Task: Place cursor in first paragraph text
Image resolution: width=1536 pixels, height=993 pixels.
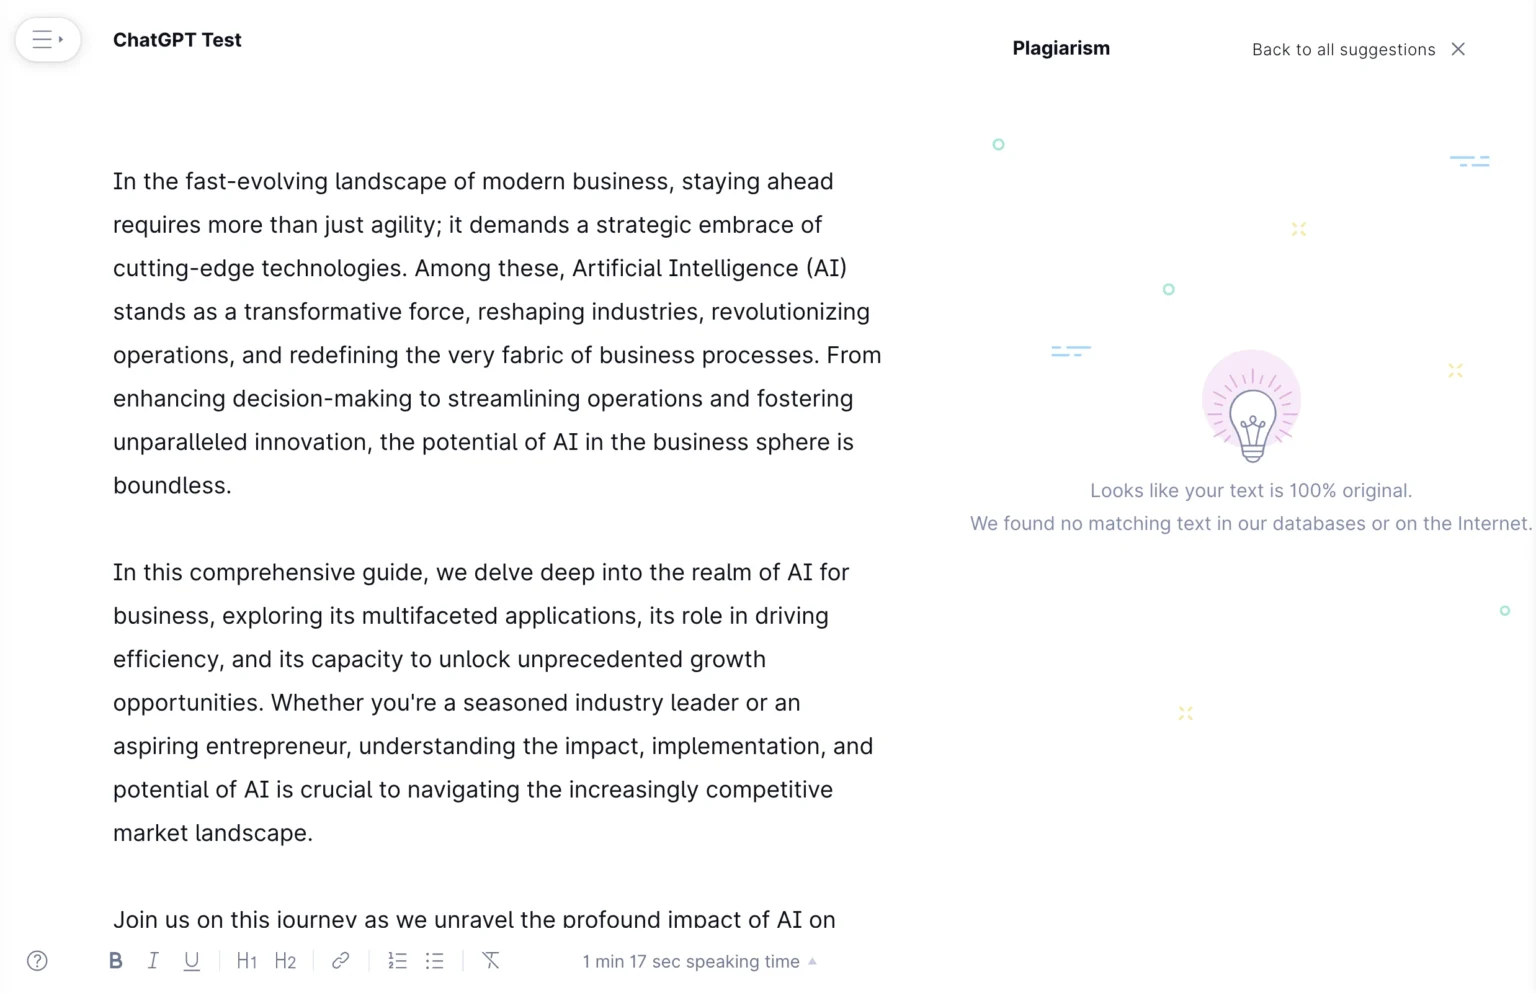Action: 497,333
